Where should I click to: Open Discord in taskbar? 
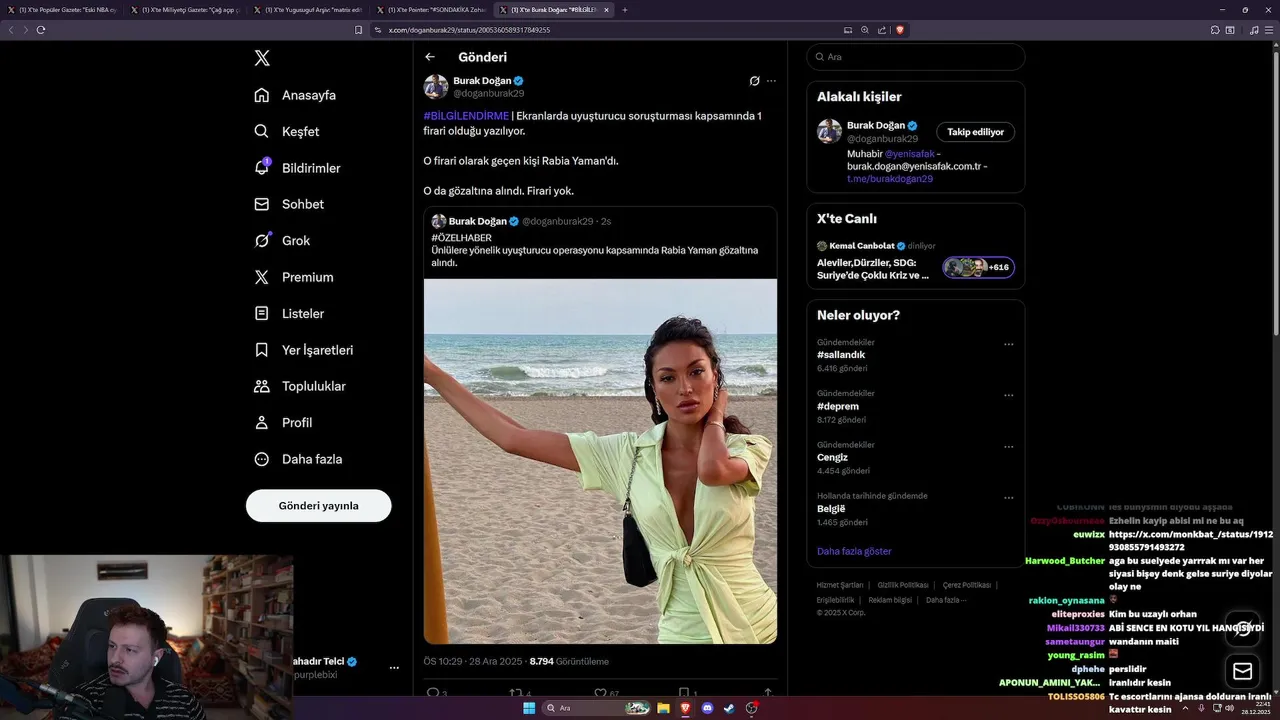coord(708,708)
